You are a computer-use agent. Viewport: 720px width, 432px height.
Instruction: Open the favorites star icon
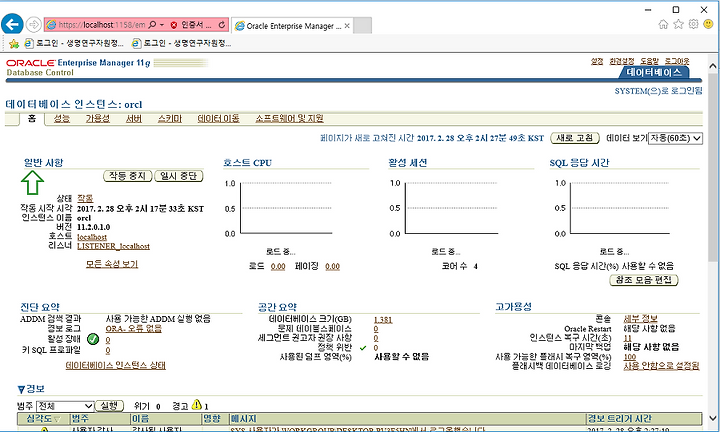[678, 24]
